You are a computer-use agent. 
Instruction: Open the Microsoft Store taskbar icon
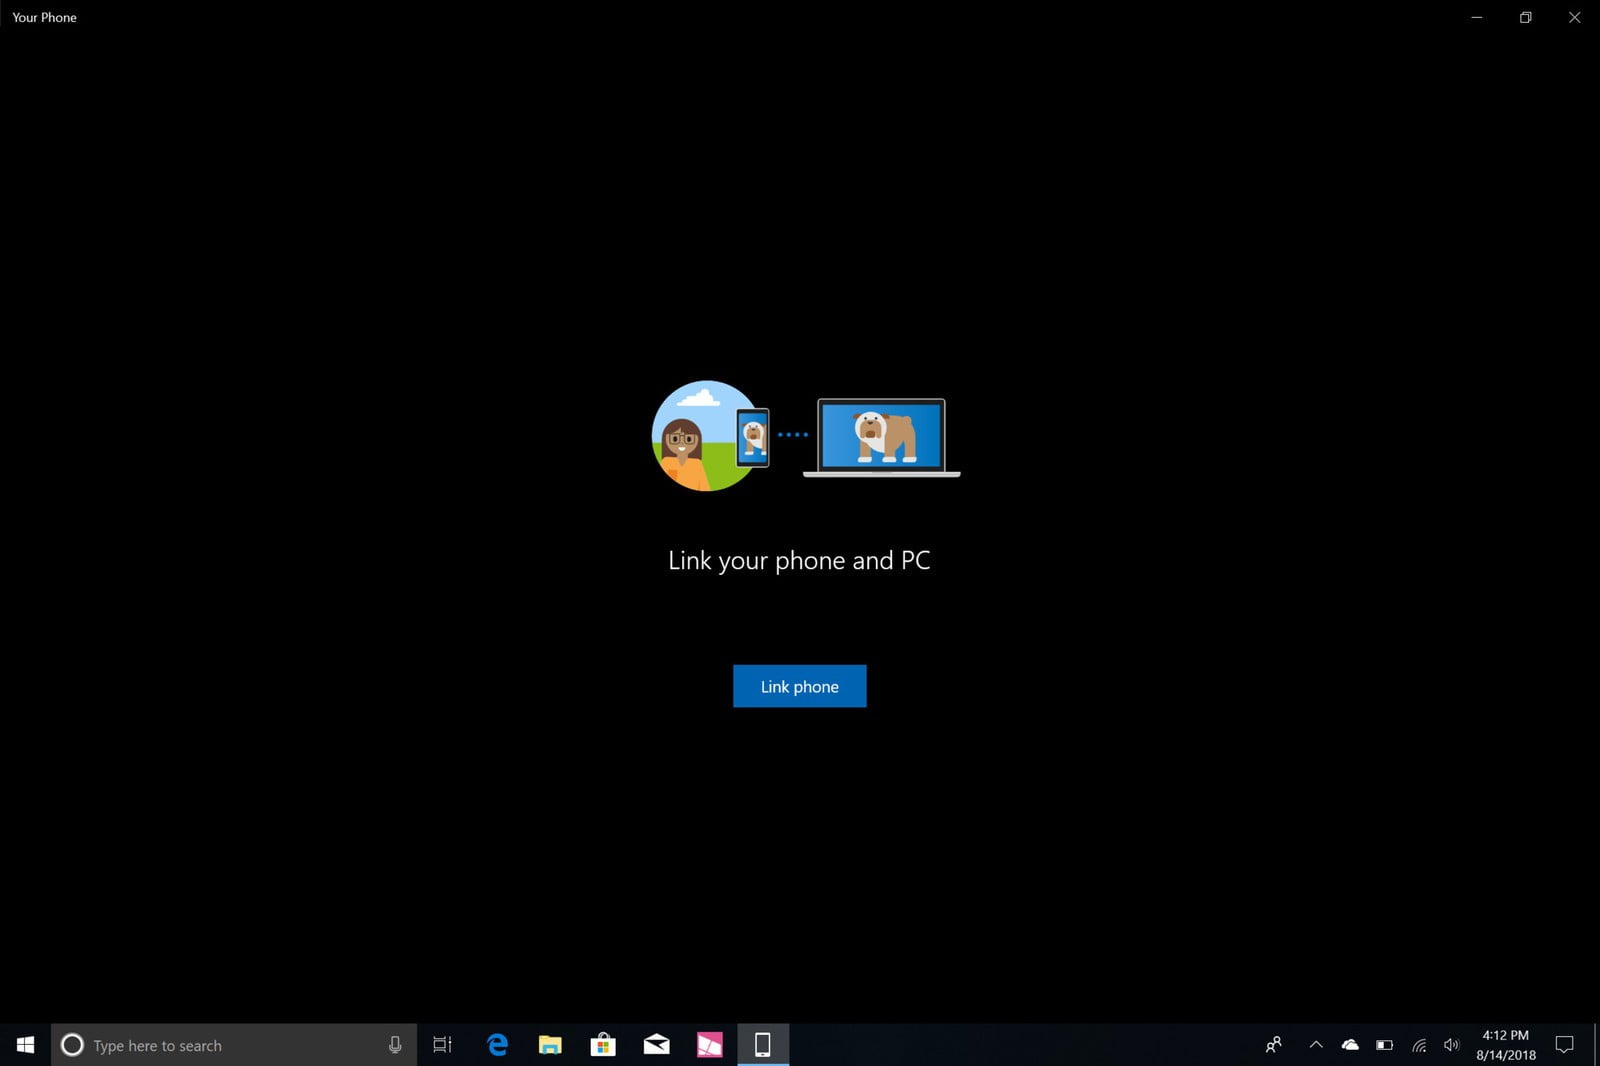point(603,1045)
